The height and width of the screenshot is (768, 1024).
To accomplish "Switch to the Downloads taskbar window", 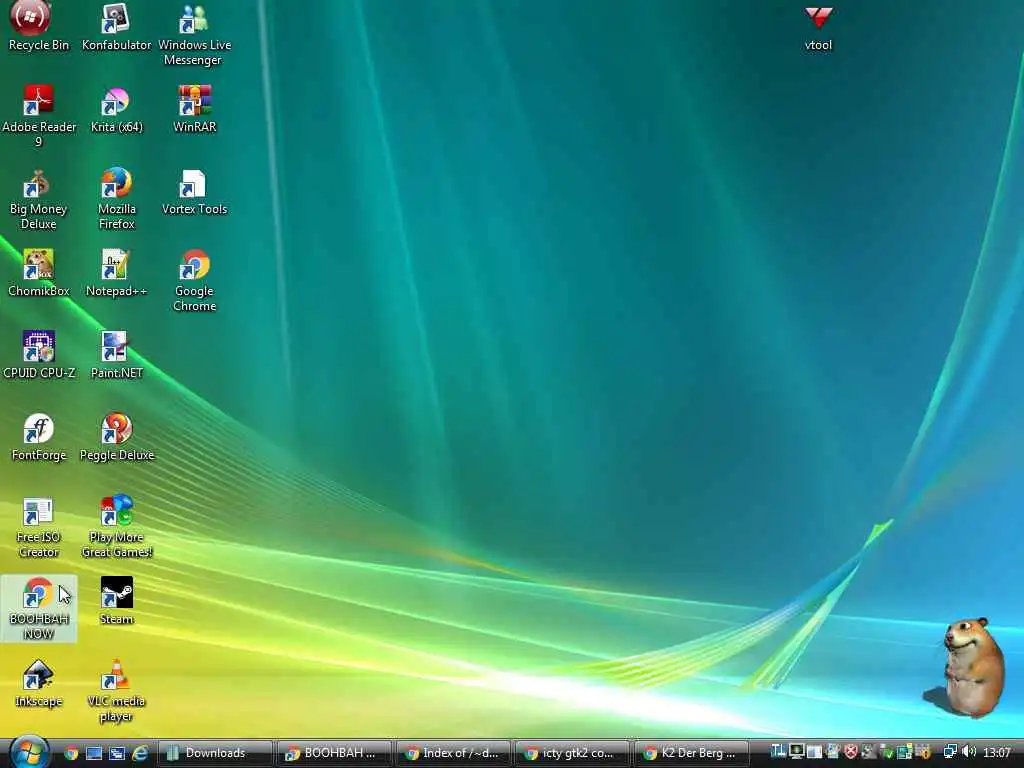I will pos(214,753).
